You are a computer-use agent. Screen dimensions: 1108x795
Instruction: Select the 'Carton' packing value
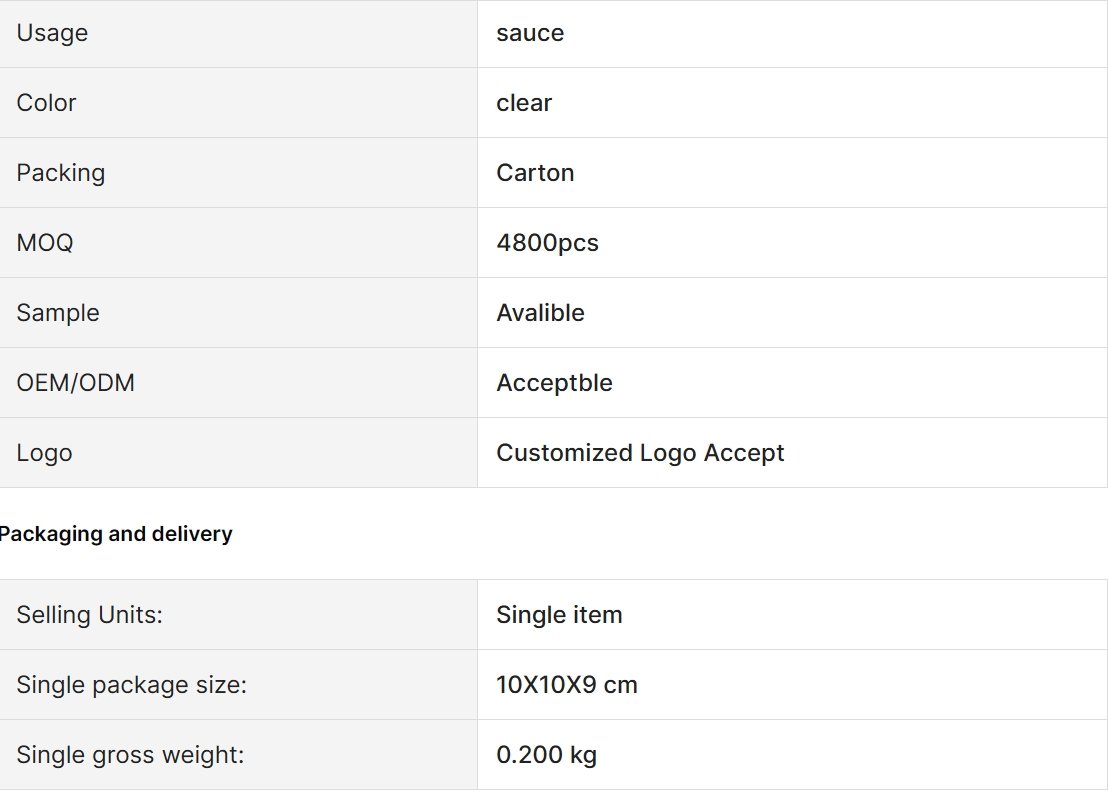(535, 173)
